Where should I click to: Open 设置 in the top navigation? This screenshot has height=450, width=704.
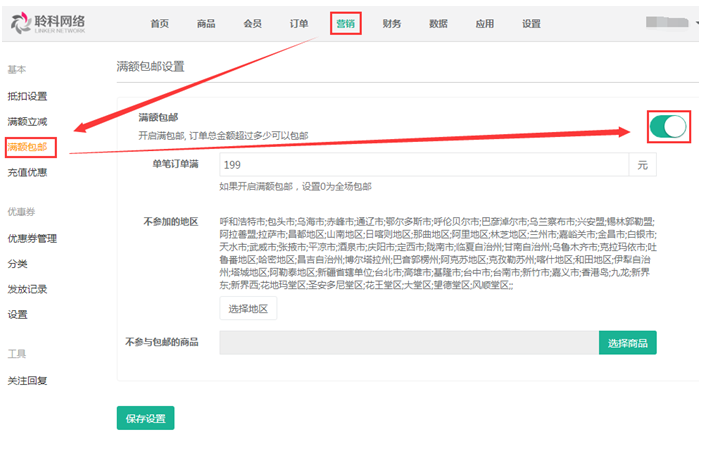coord(531,23)
